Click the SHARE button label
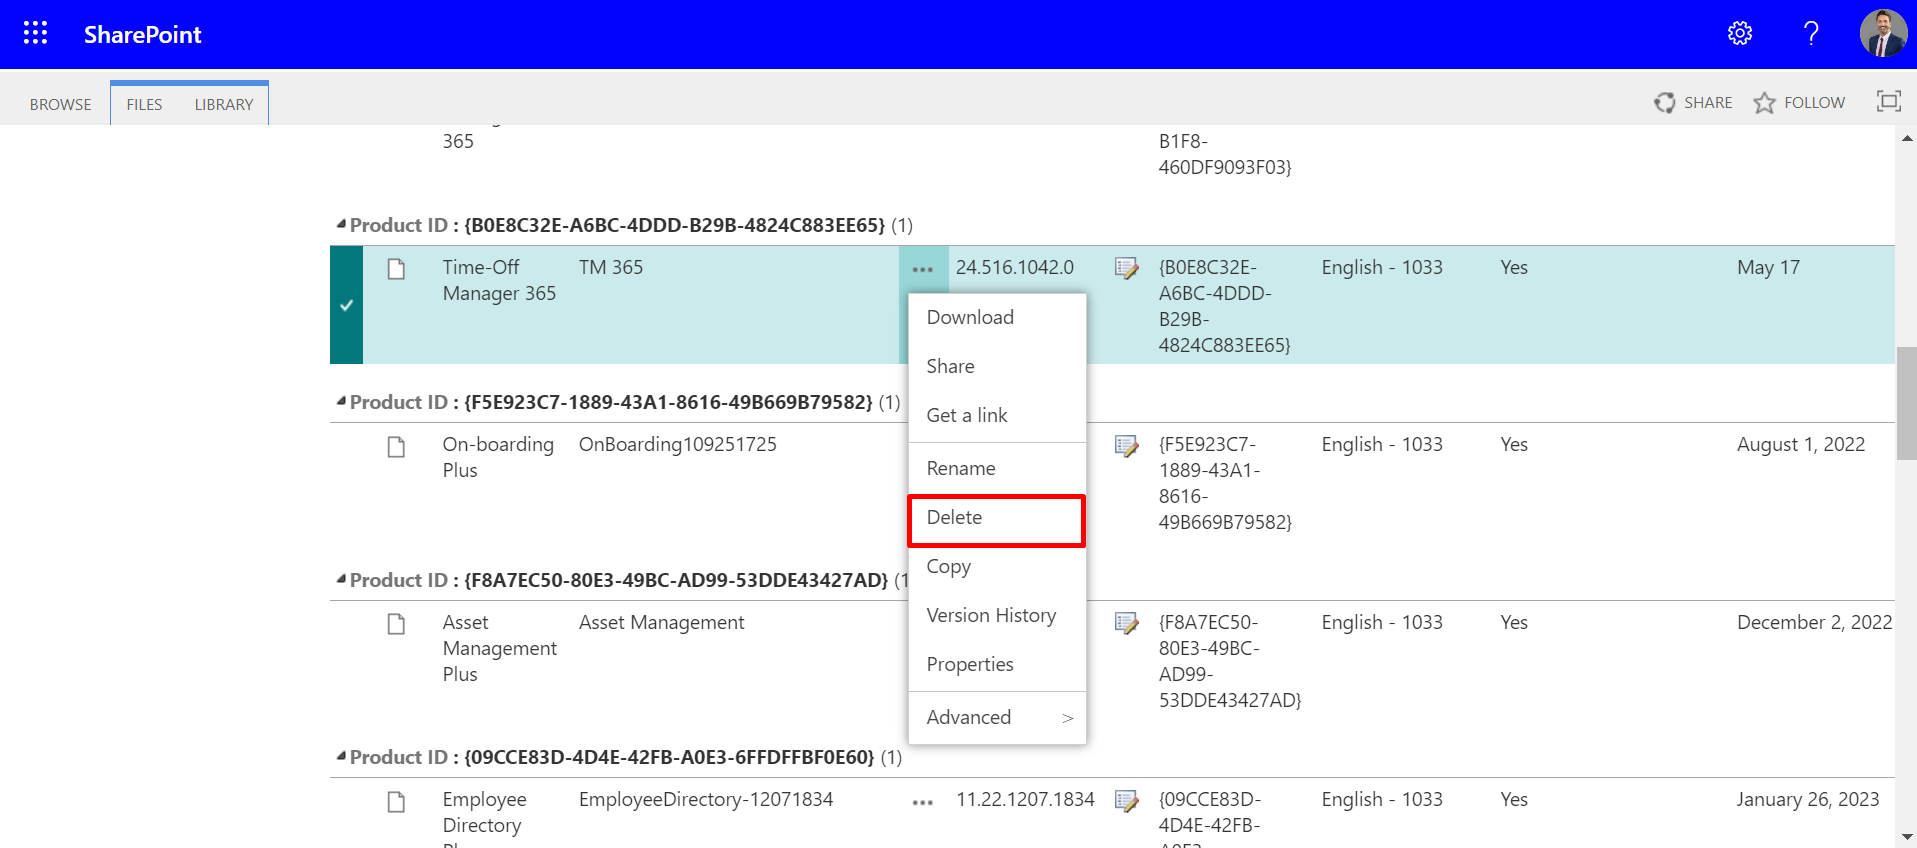This screenshot has width=1917, height=848. tap(1708, 102)
